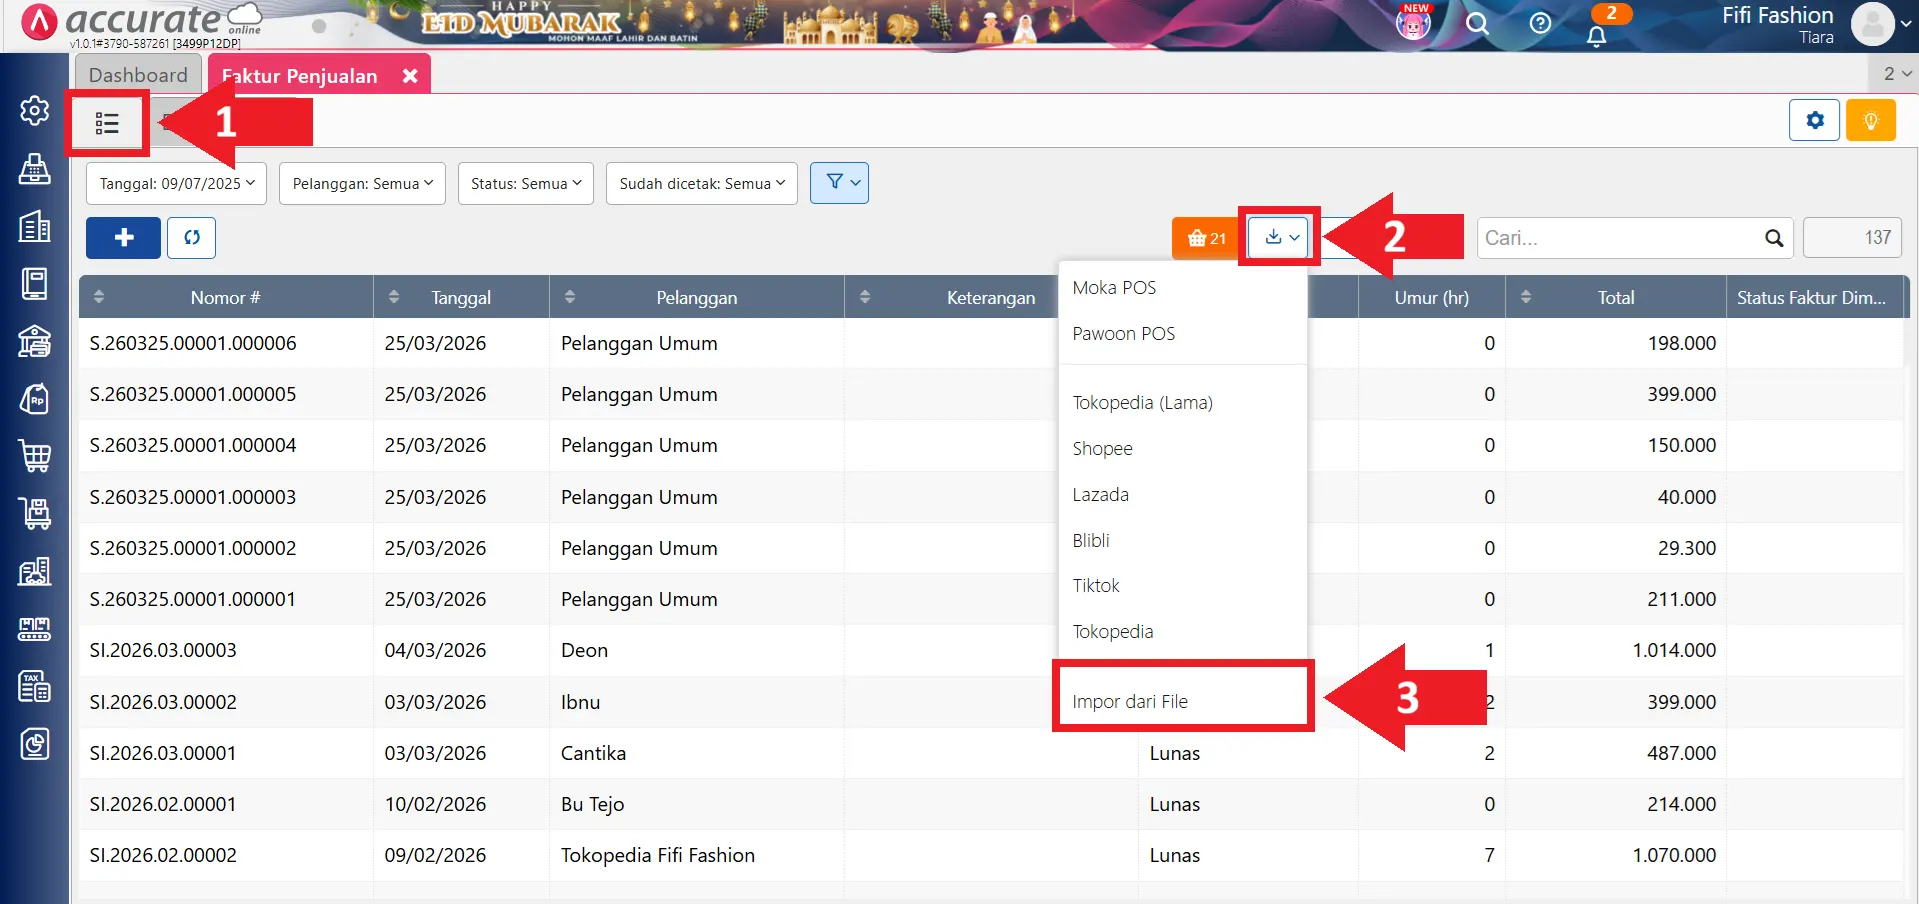This screenshot has width=1919, height=904.
Task: Open Sudah dicetak: Semua dropdown
Action: [x=701, y=184]
